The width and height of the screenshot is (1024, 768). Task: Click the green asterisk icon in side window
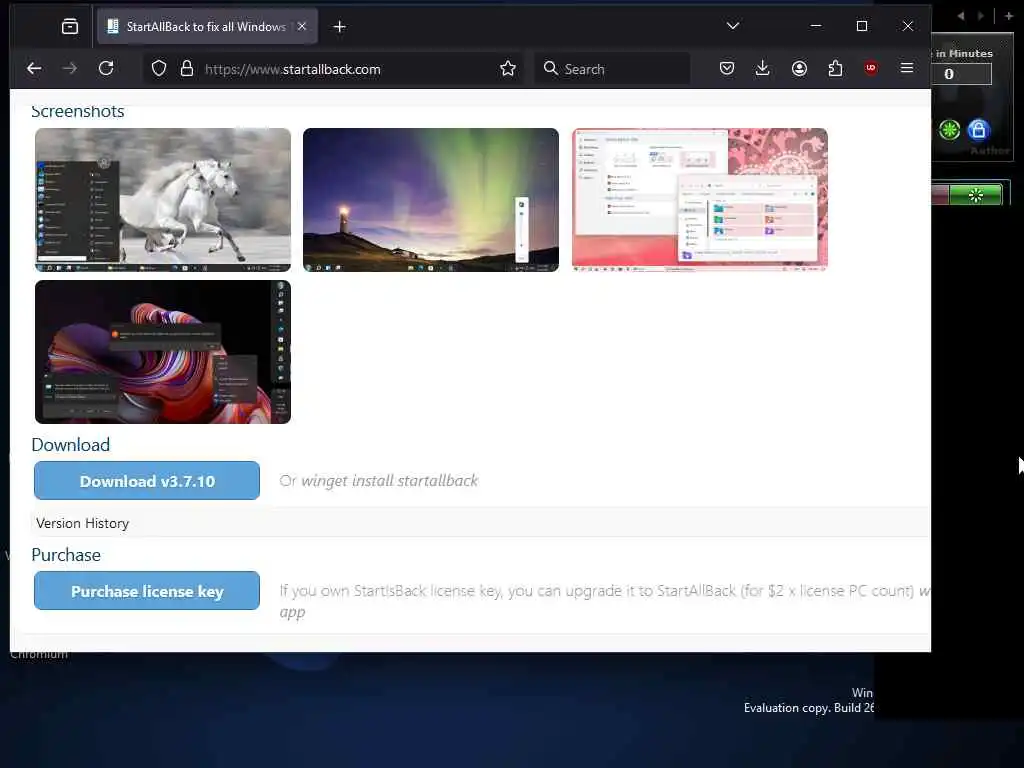pos(949,130)
